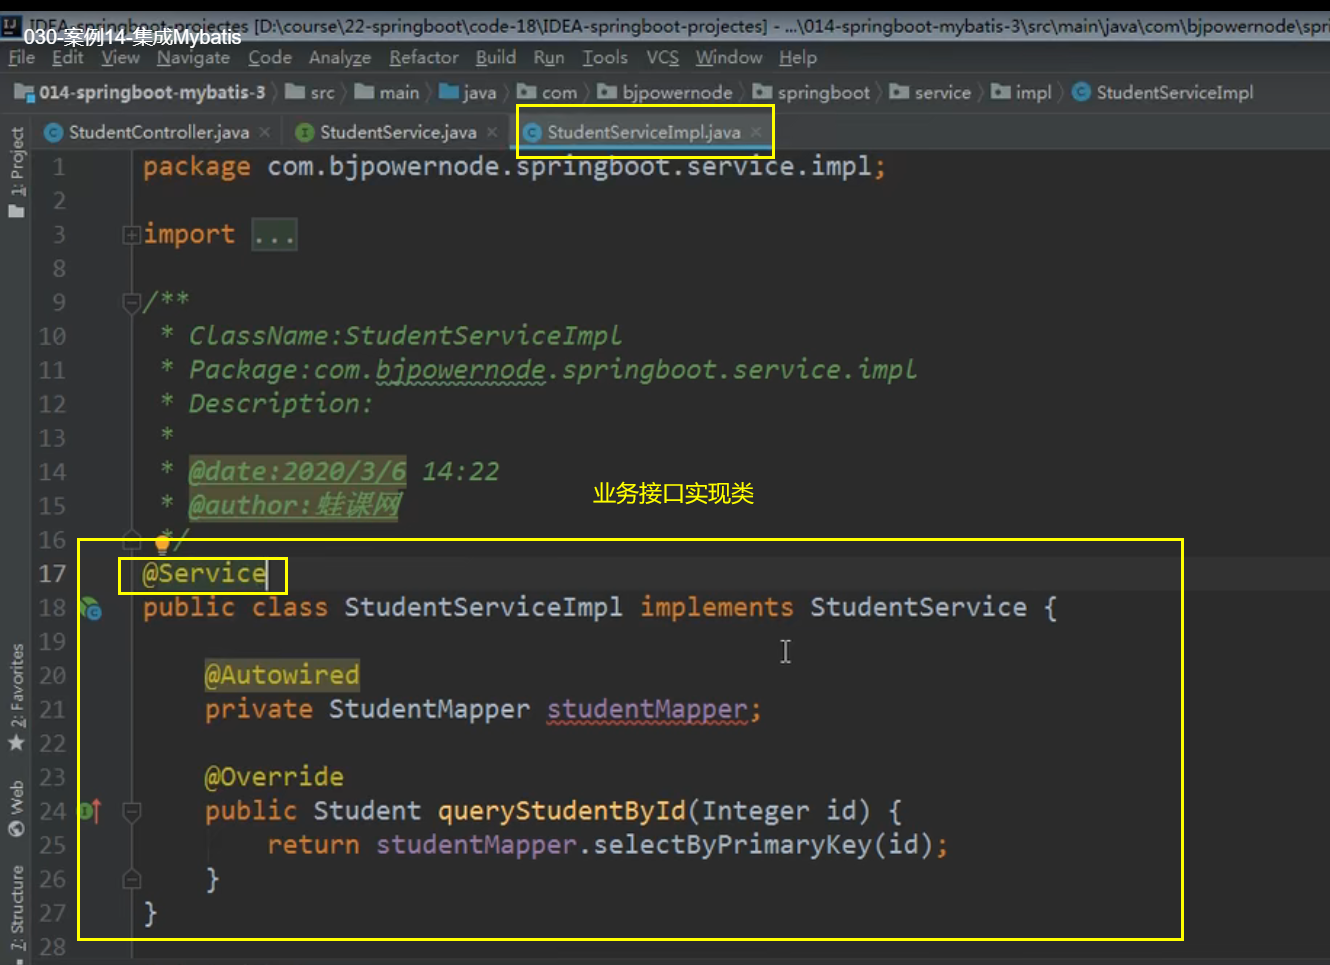Click studentMapper field name on line 21
Screen dimensions: 1330x965
(x=647, y=709)
